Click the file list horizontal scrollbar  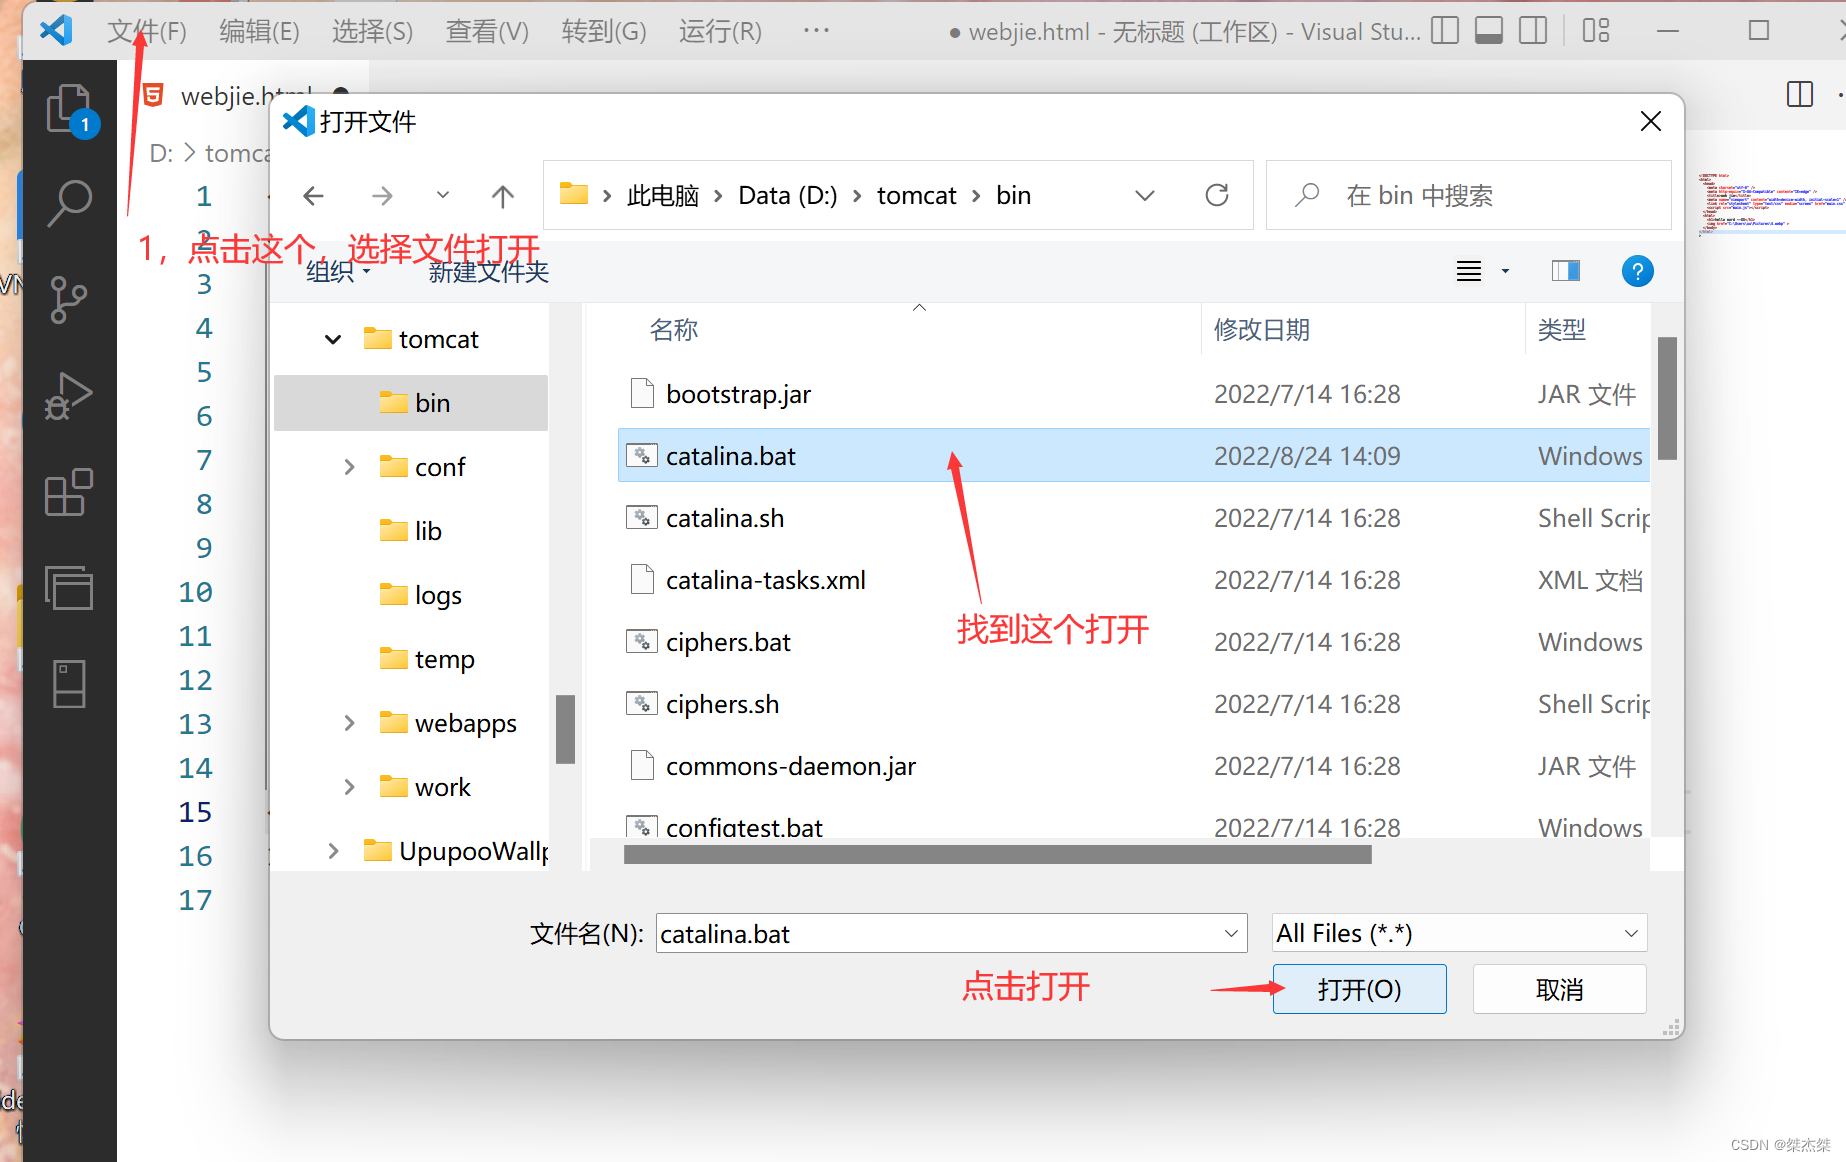997,854
